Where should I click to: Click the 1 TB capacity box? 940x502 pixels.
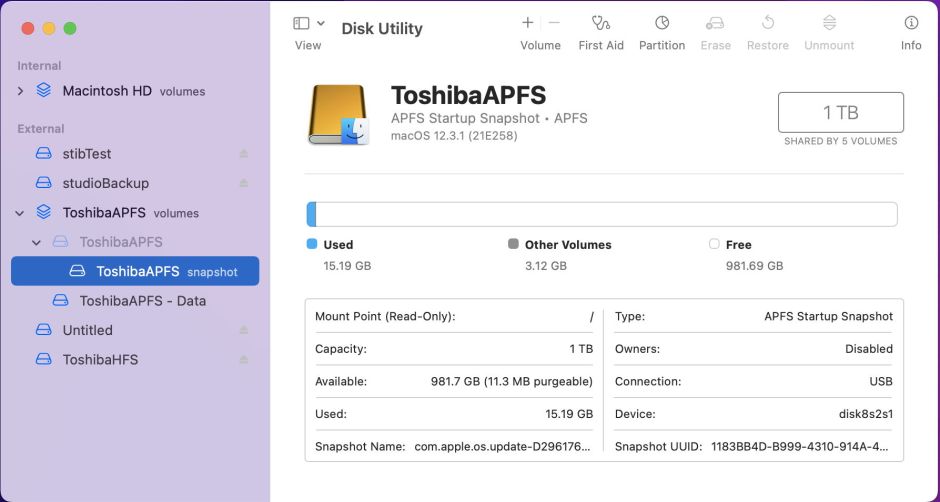pos(840,112)
